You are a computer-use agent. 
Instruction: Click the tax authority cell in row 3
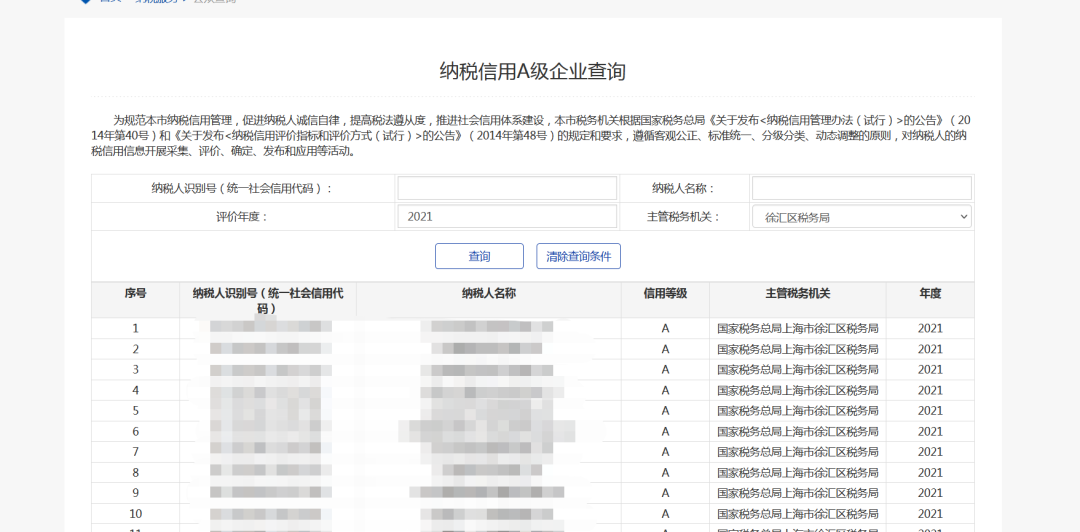point(797,370)
